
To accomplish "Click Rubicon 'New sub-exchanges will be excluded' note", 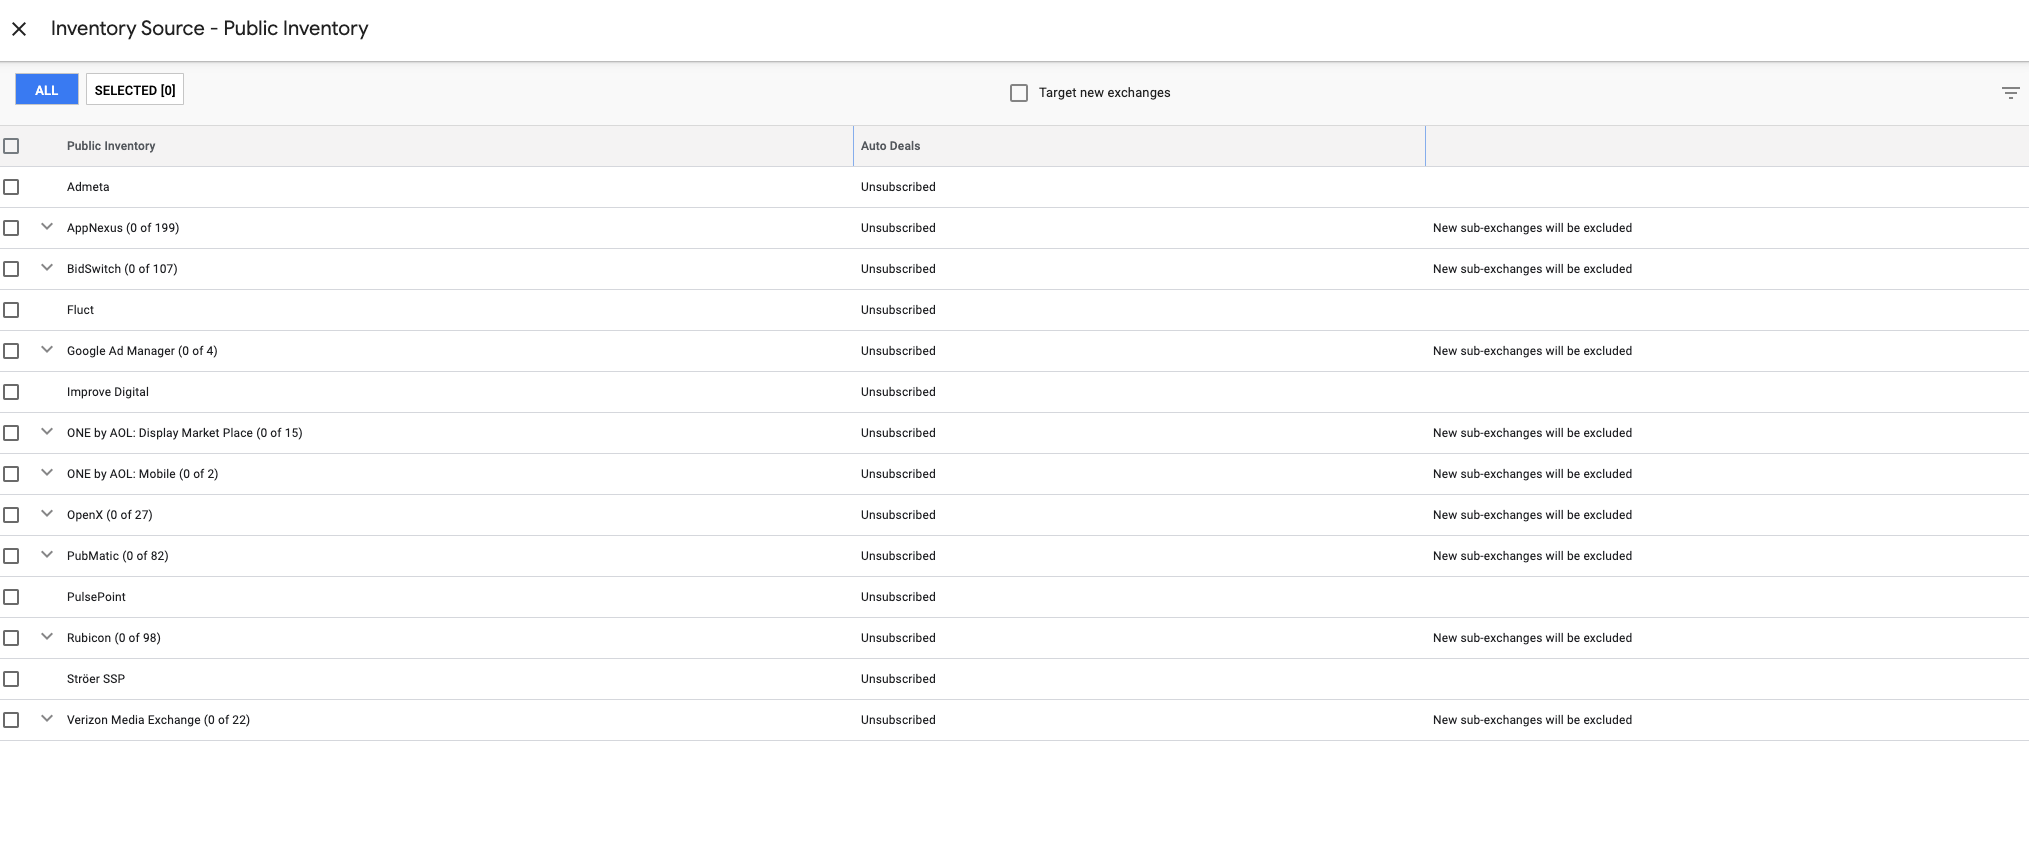I will (1532, 638).
